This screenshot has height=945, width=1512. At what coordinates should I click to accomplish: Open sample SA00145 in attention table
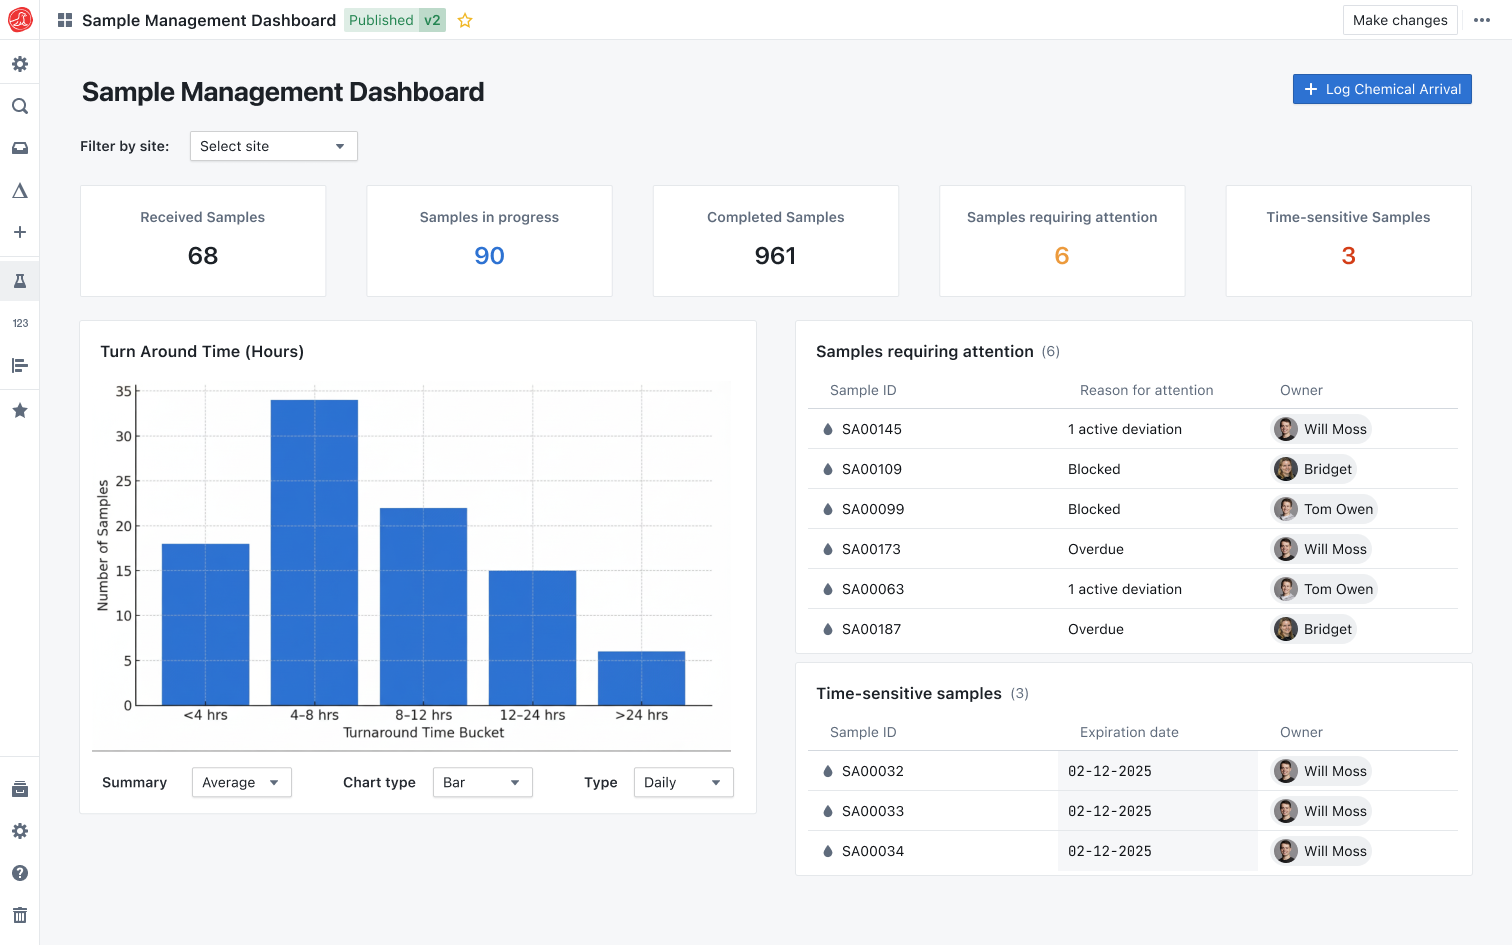(871, 429)
